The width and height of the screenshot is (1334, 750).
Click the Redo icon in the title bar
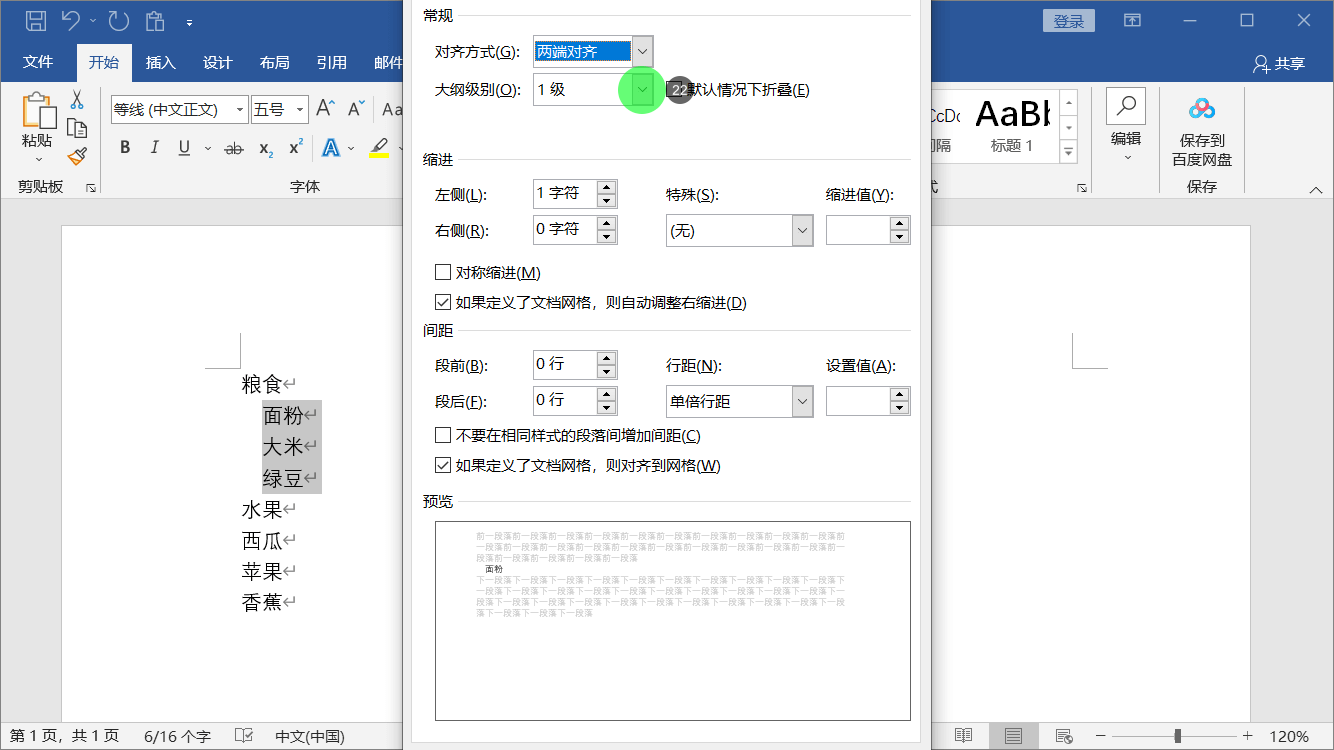(118, 20)
